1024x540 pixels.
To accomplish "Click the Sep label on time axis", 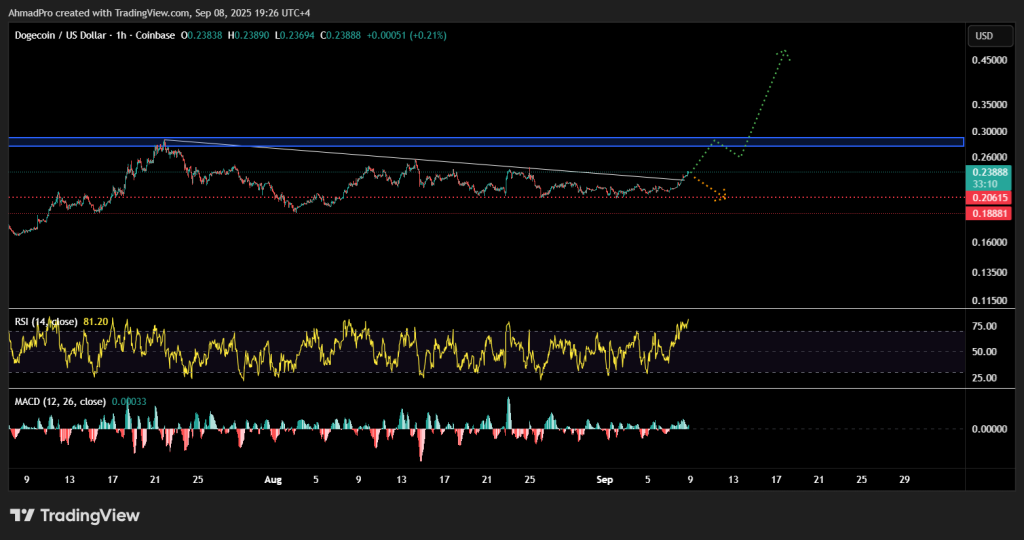I will (x=603, y=480).
